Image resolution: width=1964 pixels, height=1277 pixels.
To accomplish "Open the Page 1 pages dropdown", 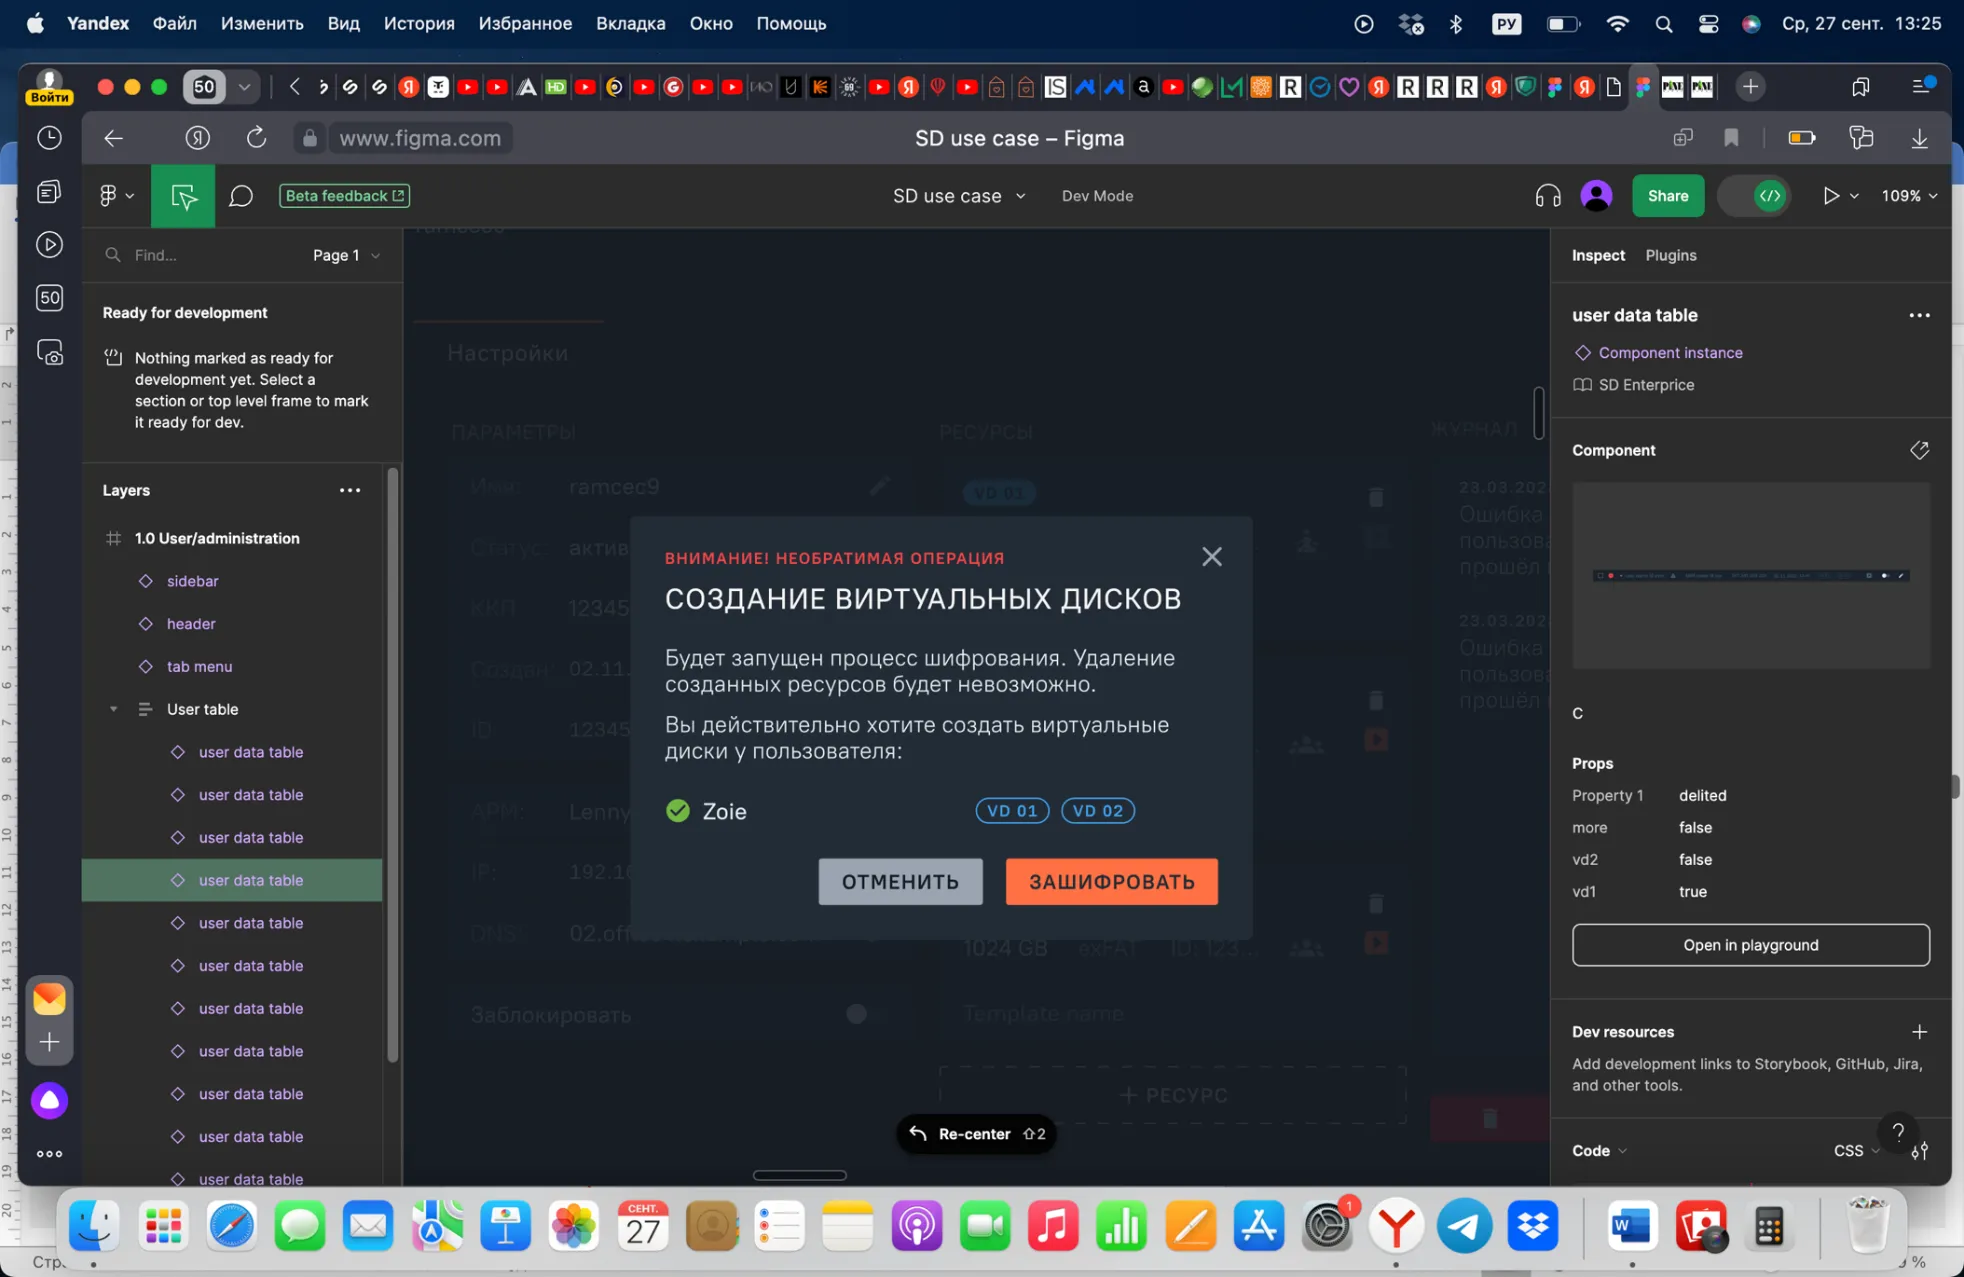I will (346, 255).
